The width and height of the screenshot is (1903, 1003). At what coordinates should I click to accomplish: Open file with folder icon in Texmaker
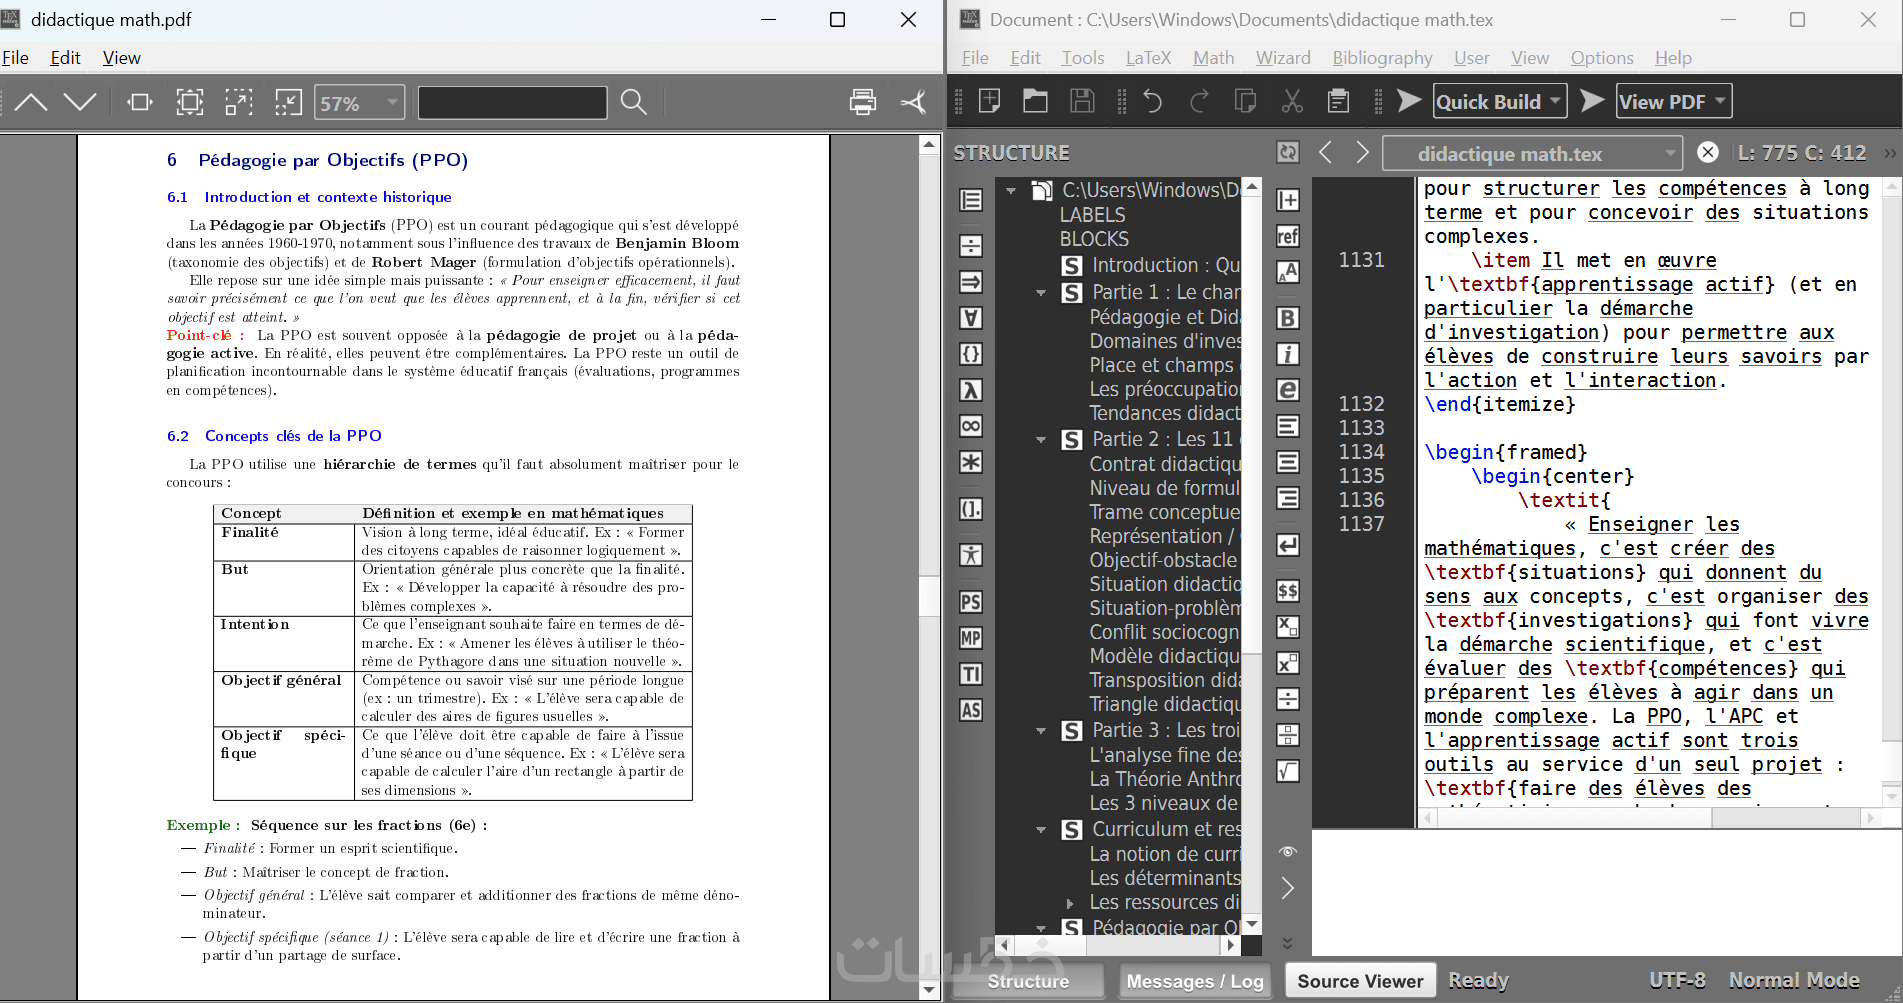1036,101
